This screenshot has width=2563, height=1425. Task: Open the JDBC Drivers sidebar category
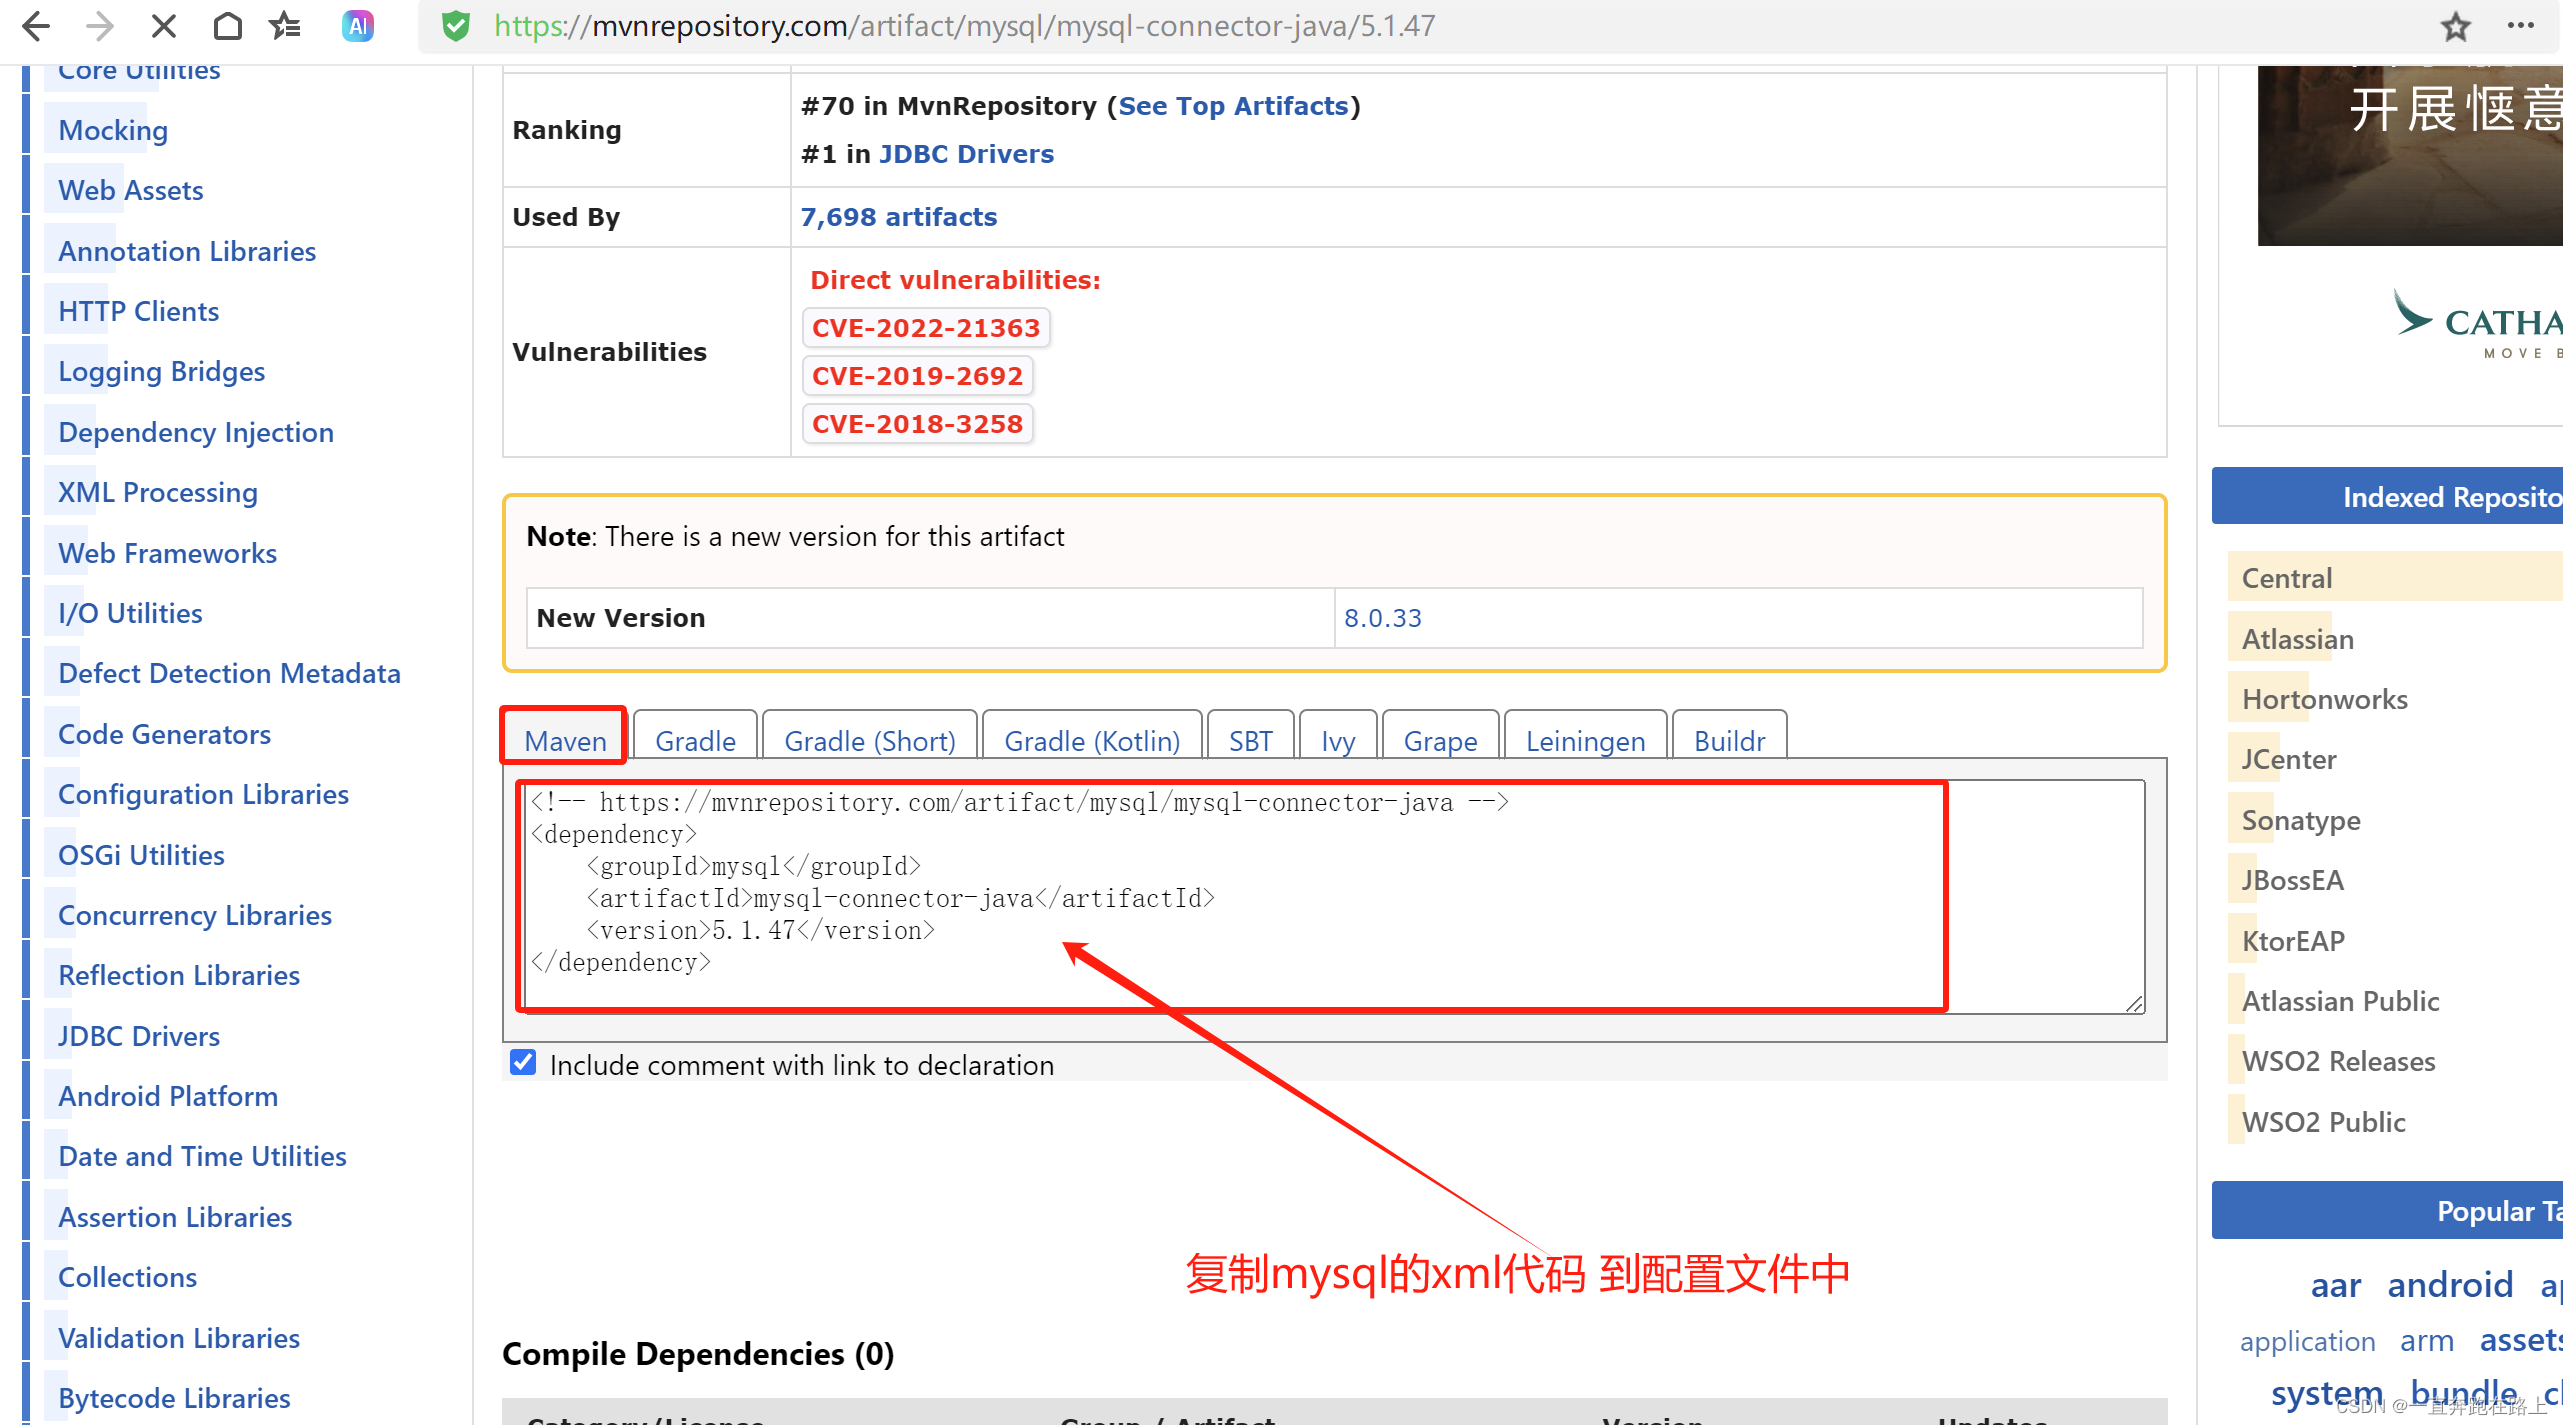point(139,1036)
